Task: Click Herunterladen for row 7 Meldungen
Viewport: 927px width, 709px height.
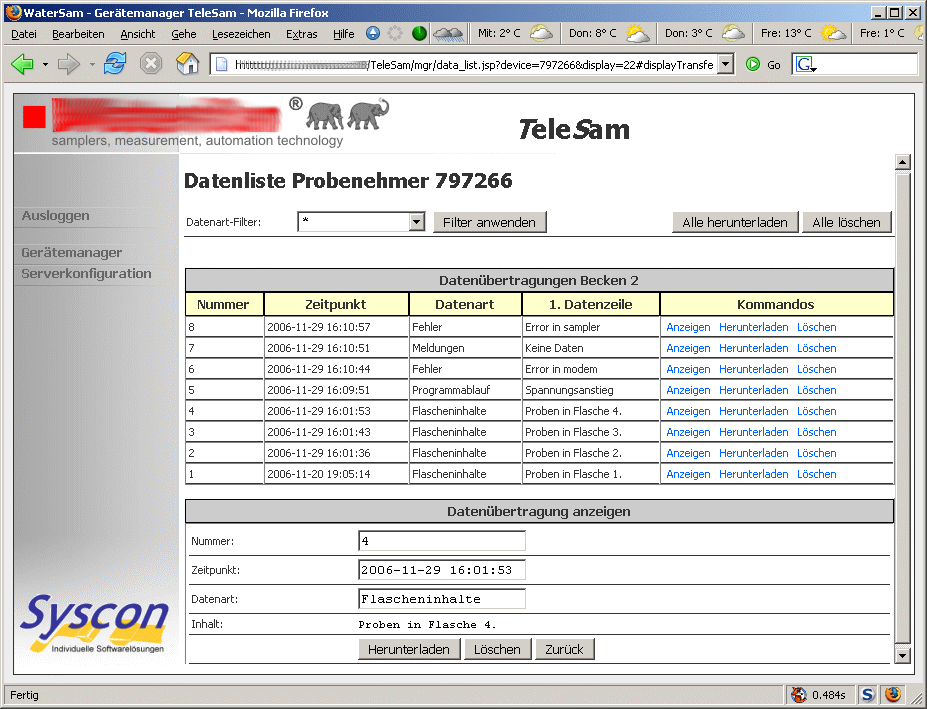Action: coord(754,348)
